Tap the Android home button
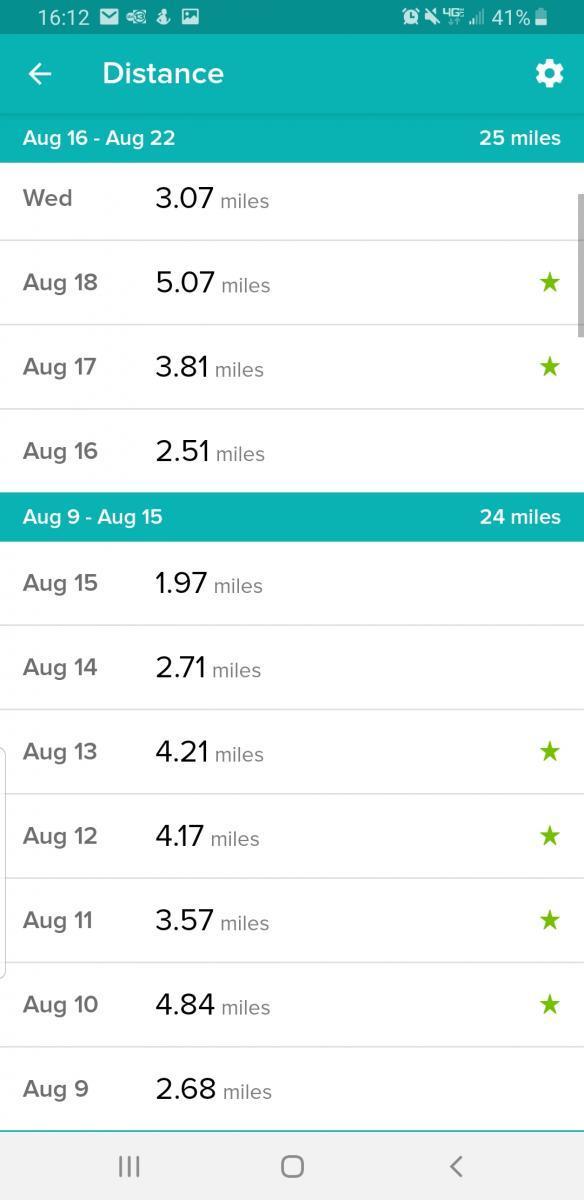 (x=292, y=1166)
